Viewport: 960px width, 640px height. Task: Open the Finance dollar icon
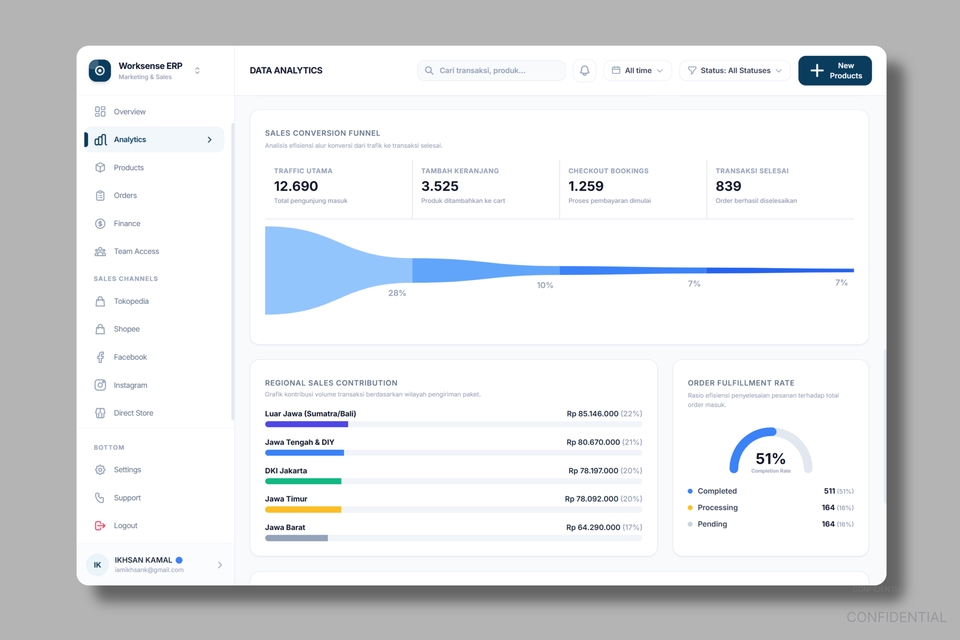pos(100,224)
